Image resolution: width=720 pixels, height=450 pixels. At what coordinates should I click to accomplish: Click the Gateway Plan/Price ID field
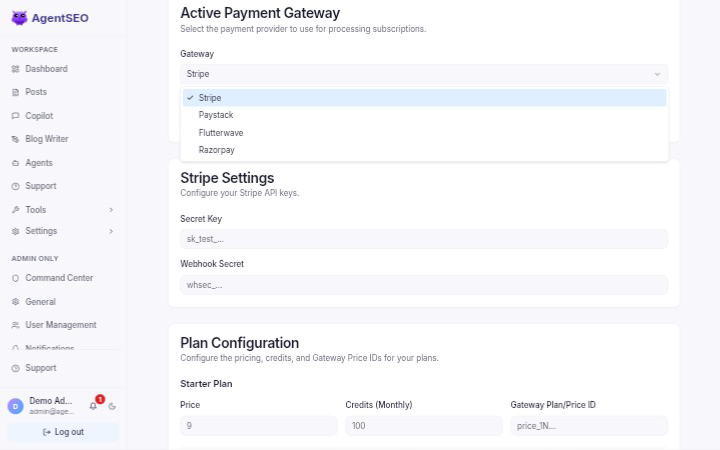[x=589, y=426]
